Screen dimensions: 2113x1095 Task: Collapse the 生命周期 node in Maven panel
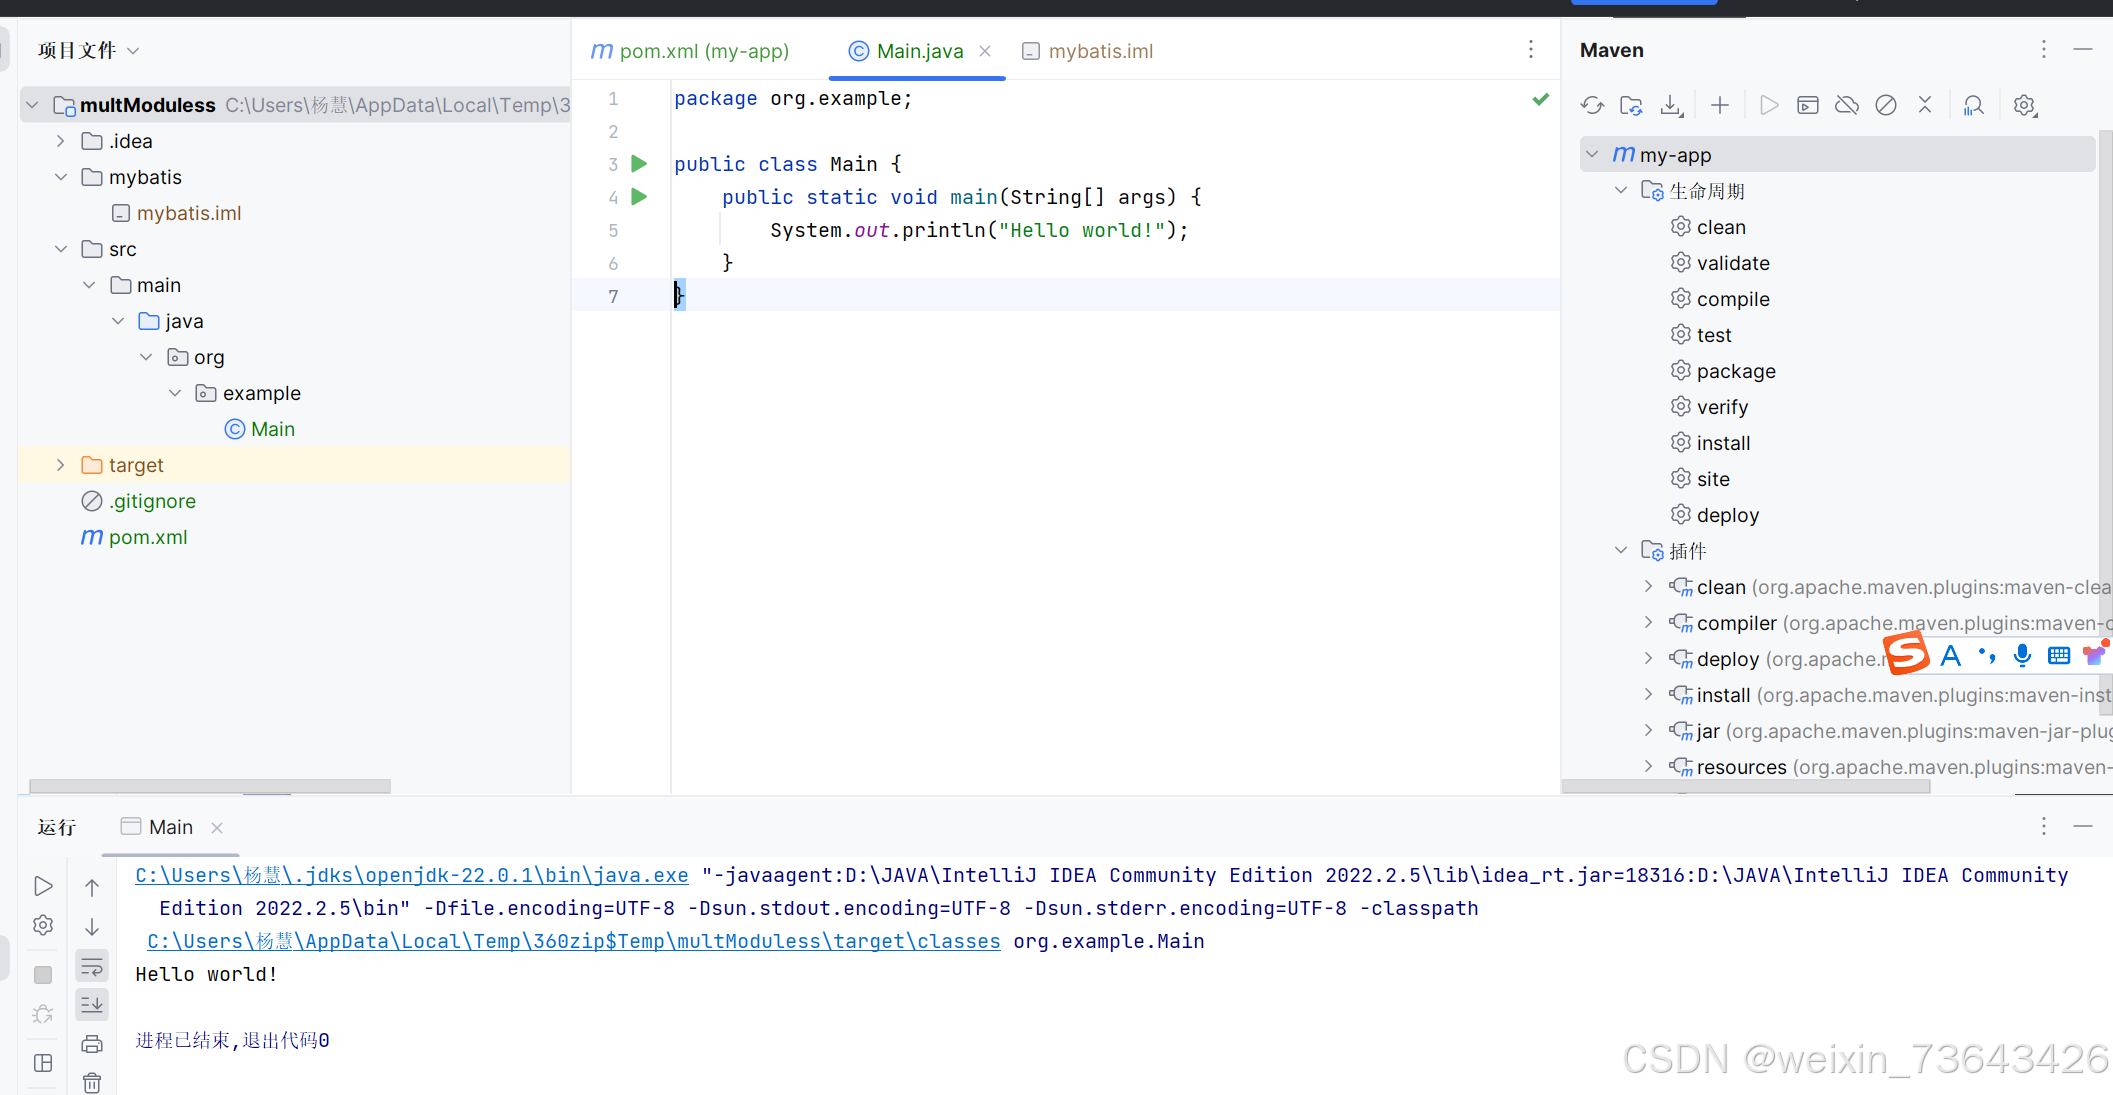1621,190
